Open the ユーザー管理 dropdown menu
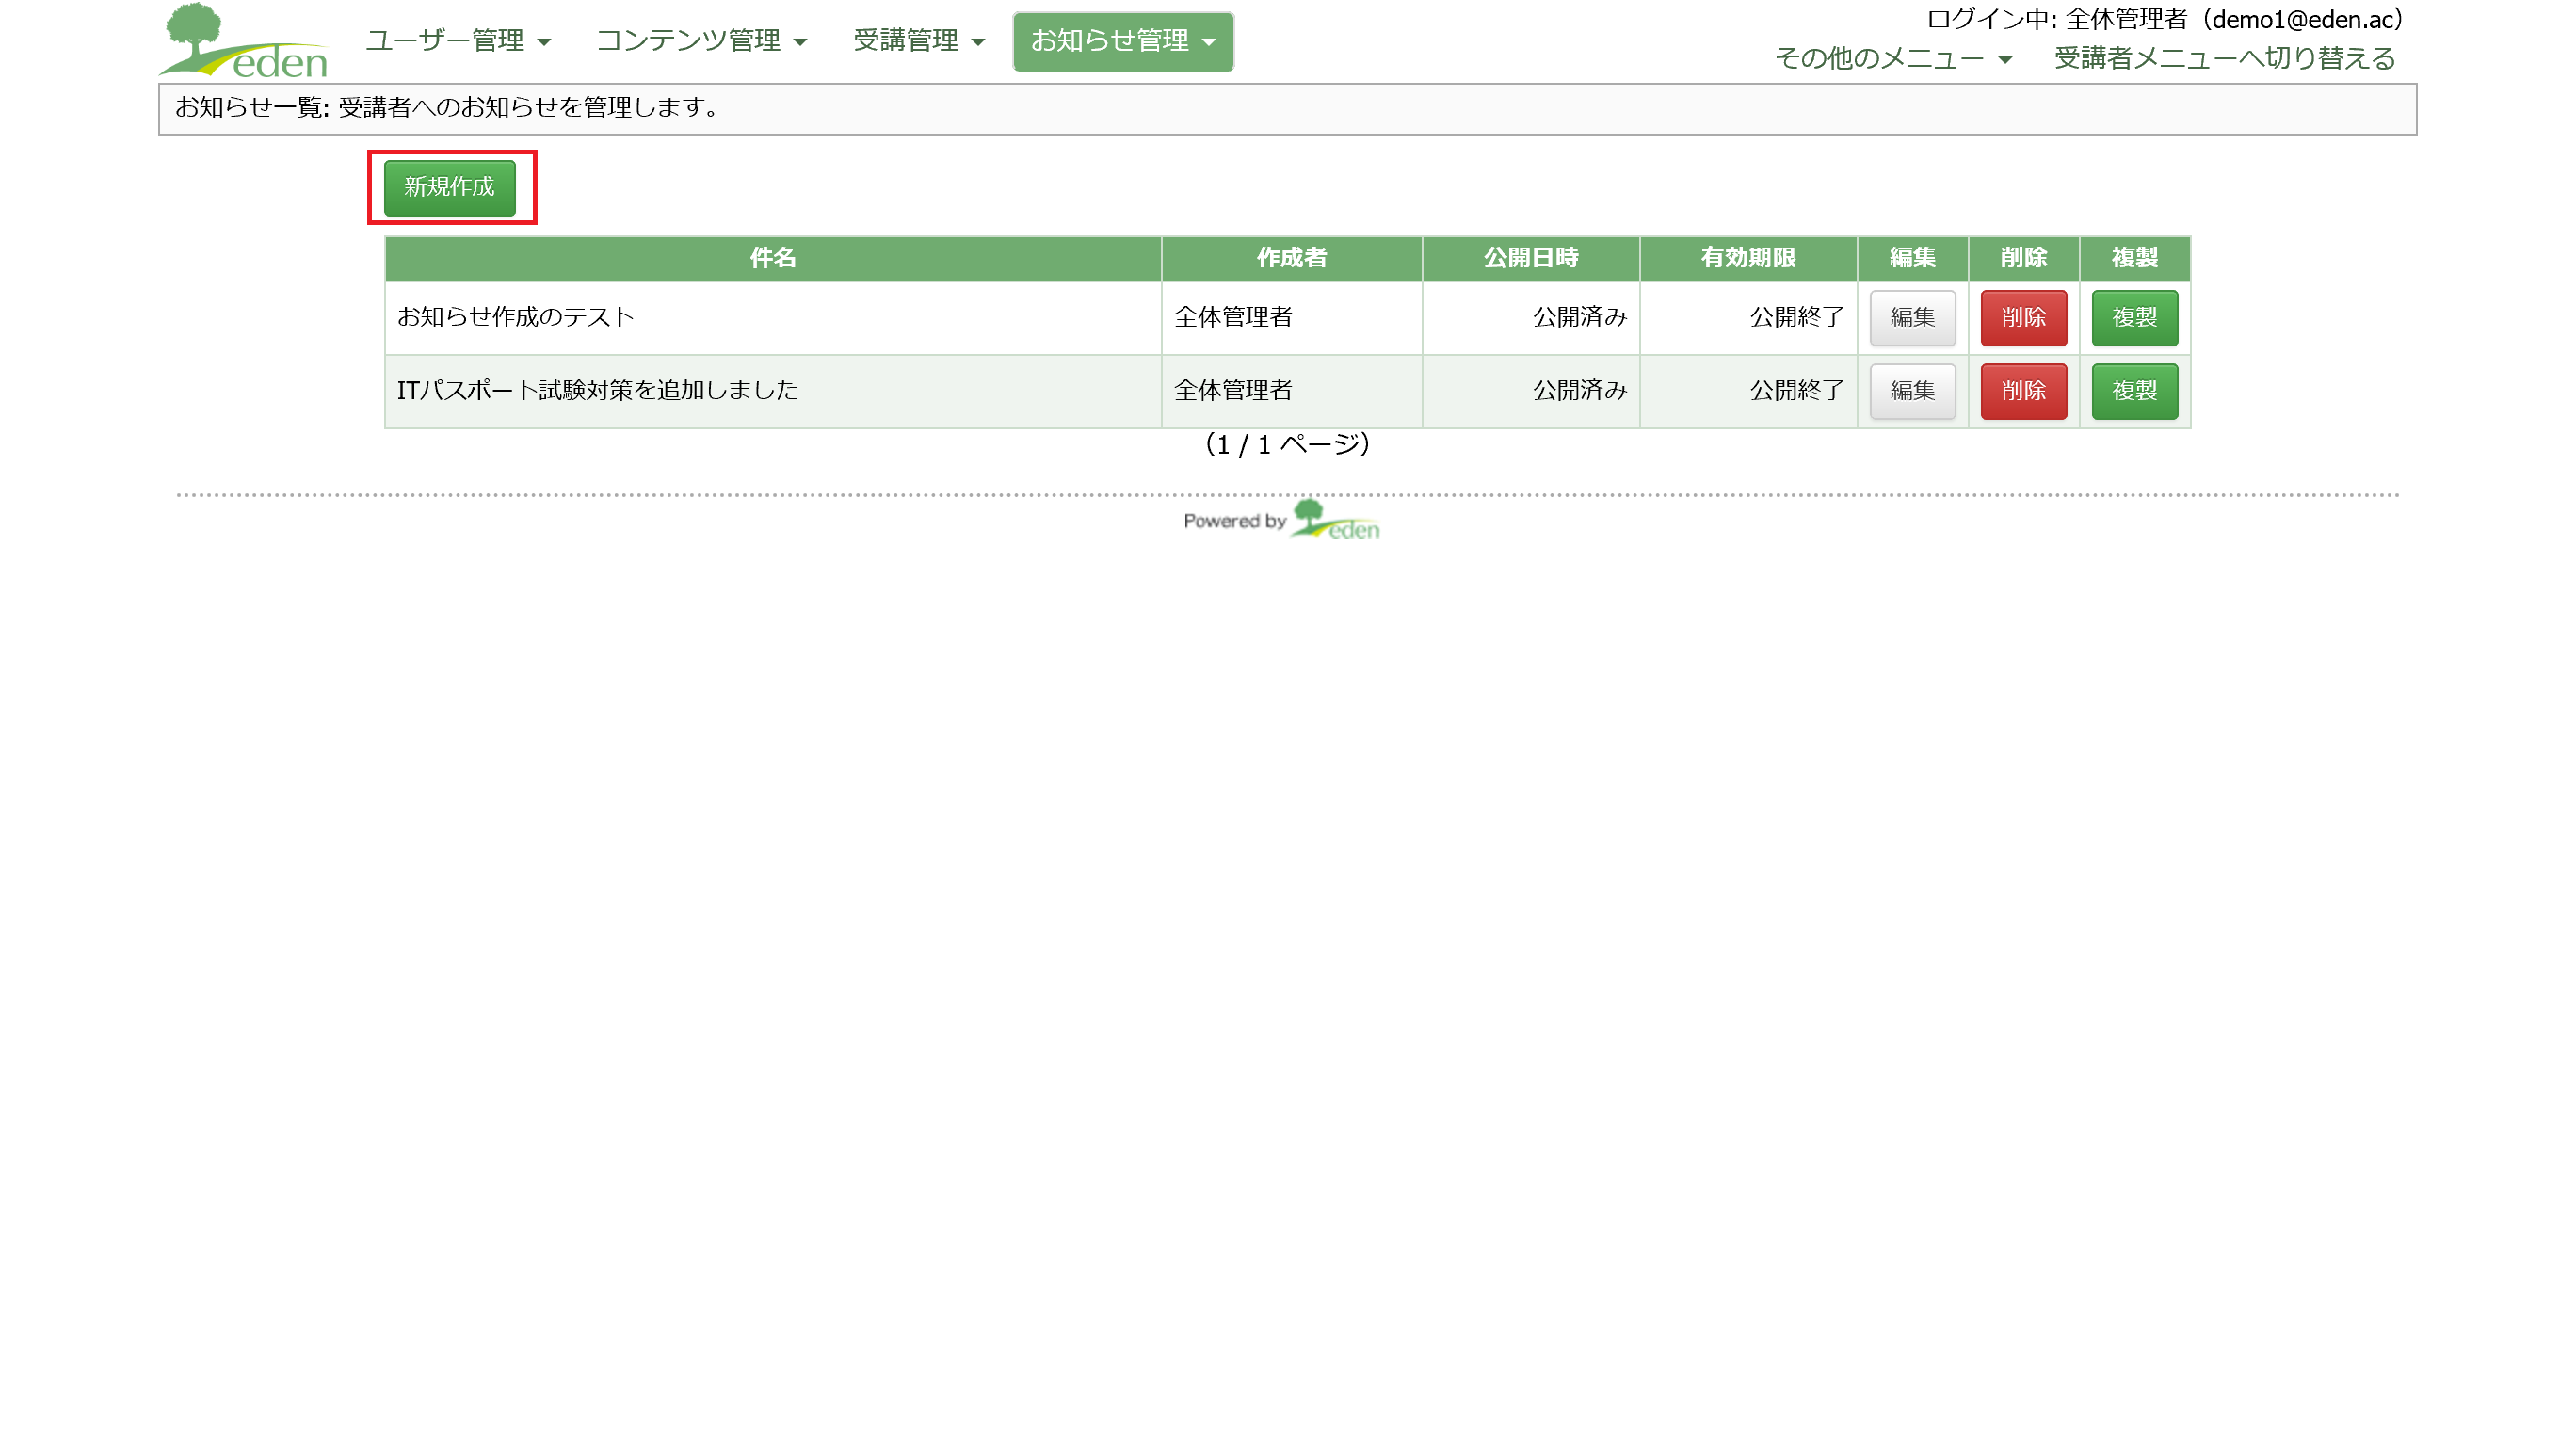2576x1447 pixels. coord(458,41)
